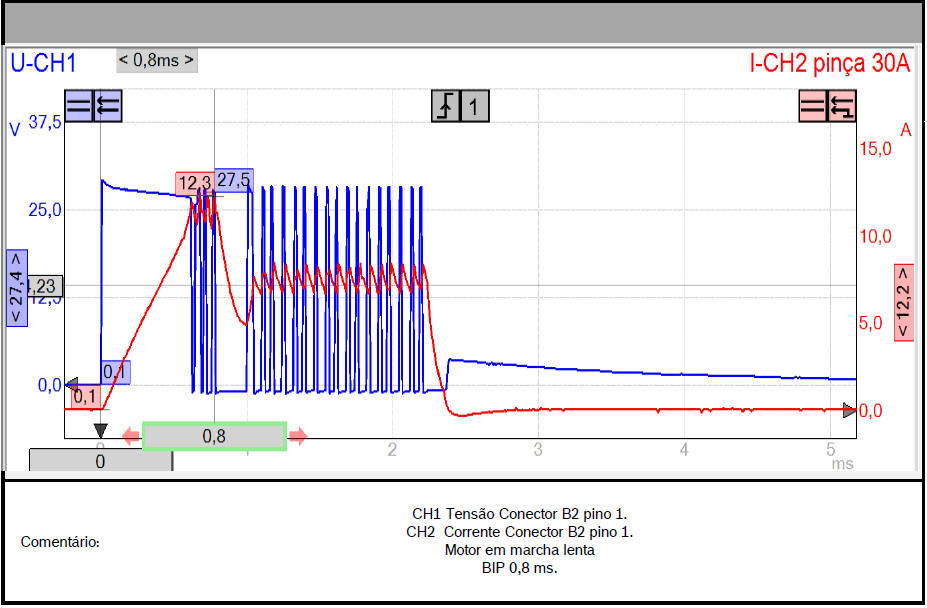927x608 pixels.
Task: Click the I-CH2 pinça 30A label
Action: click(x=830, y=63)
